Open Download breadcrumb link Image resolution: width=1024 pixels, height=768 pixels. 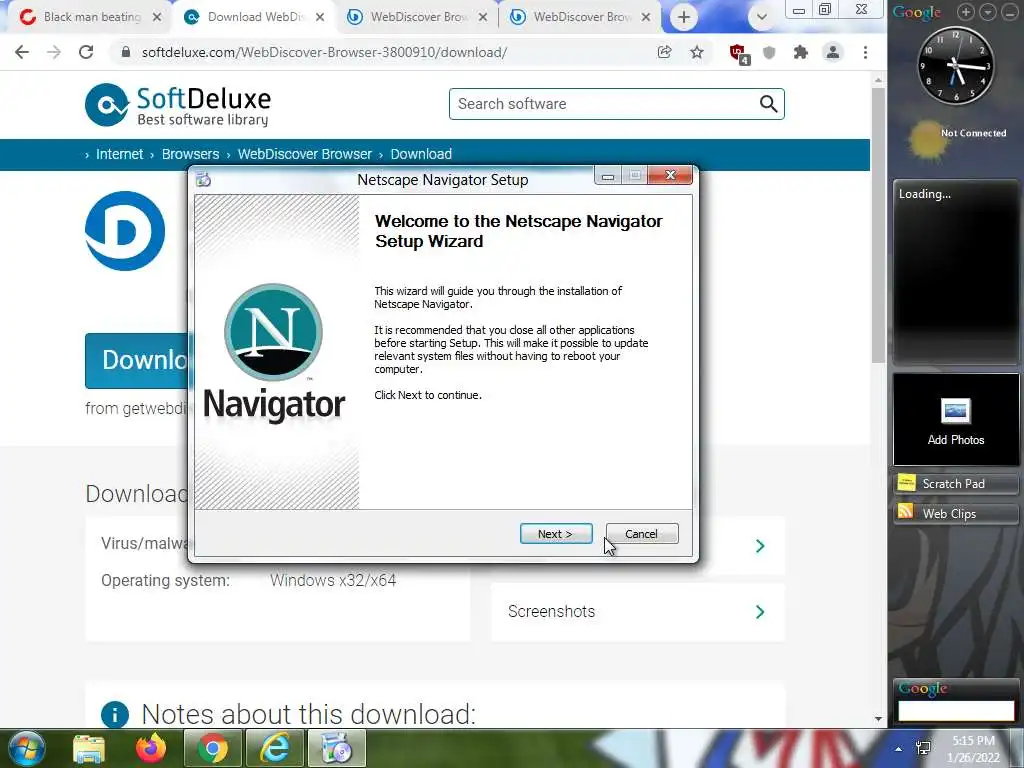421,154
